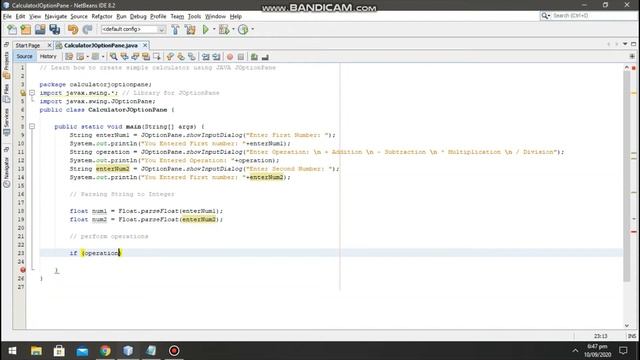Click the Stop Macro Recording square icon
The height and width of the screenshot is (360, 640).
coord(241,57)
